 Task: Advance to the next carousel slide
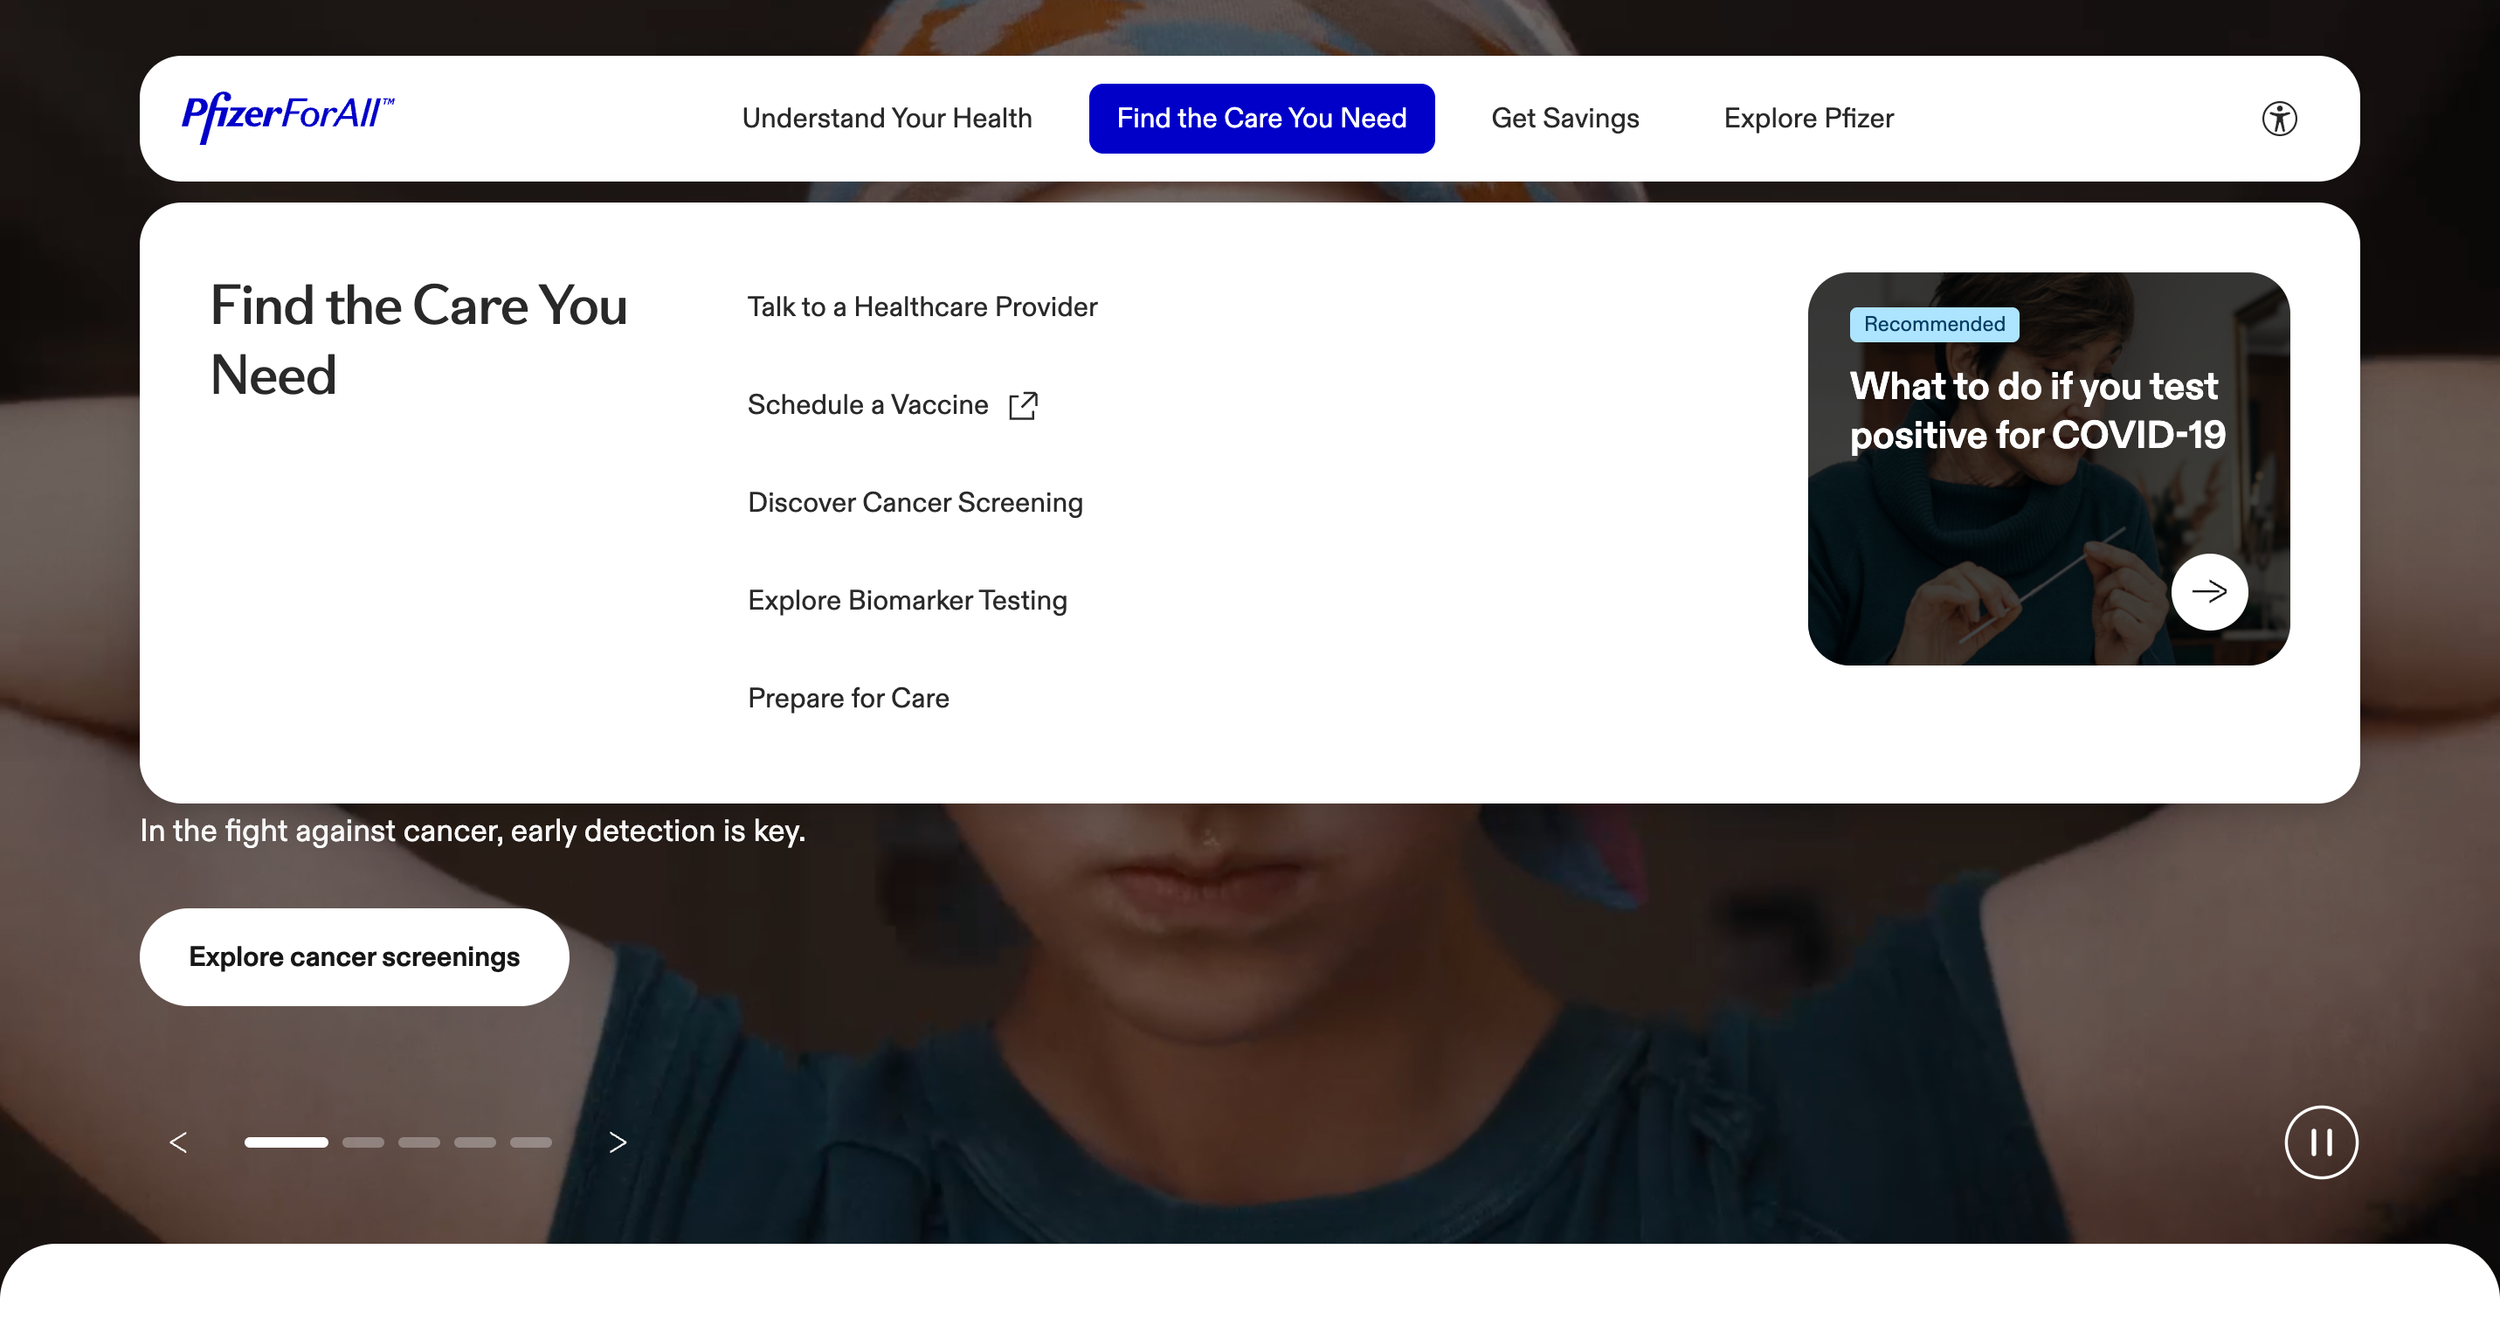618,1142
